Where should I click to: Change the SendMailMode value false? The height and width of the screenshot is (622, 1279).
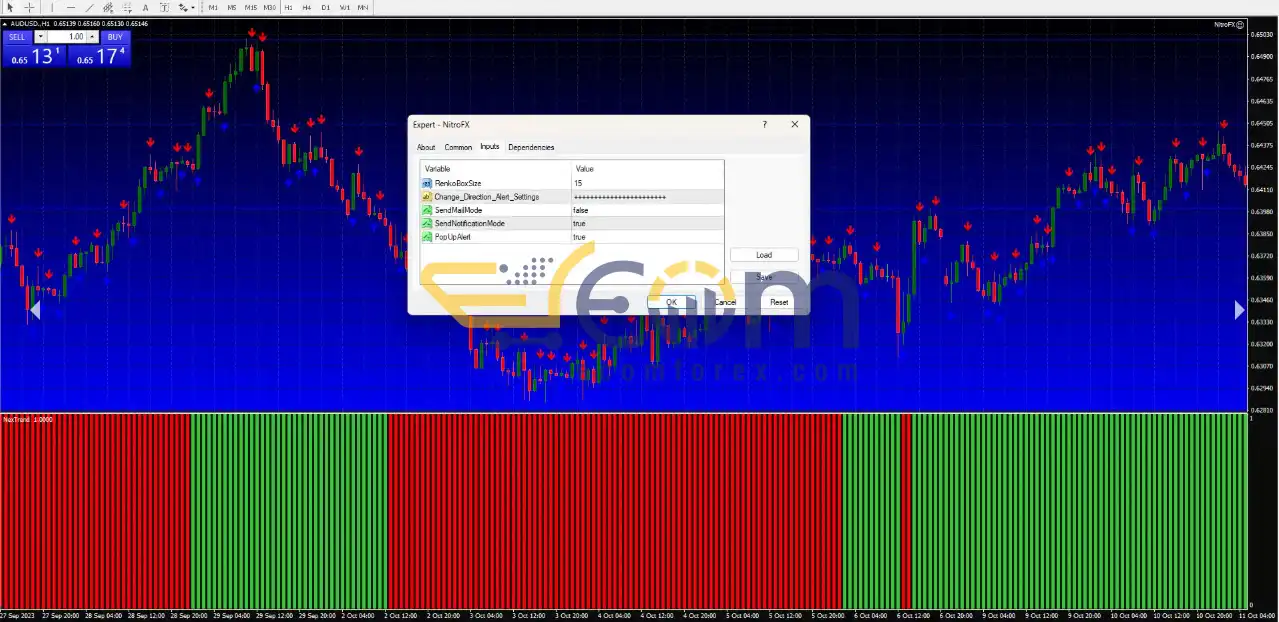tap(646, 210)
